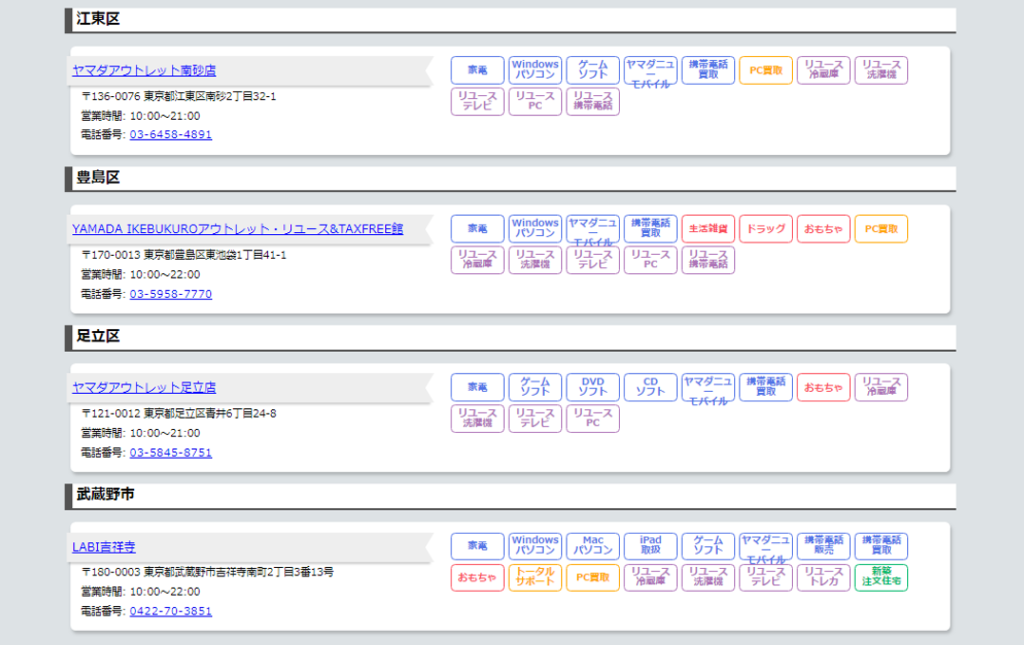Select おもちゃ tag in IKEBUKURO card

(x=824, y=228)
